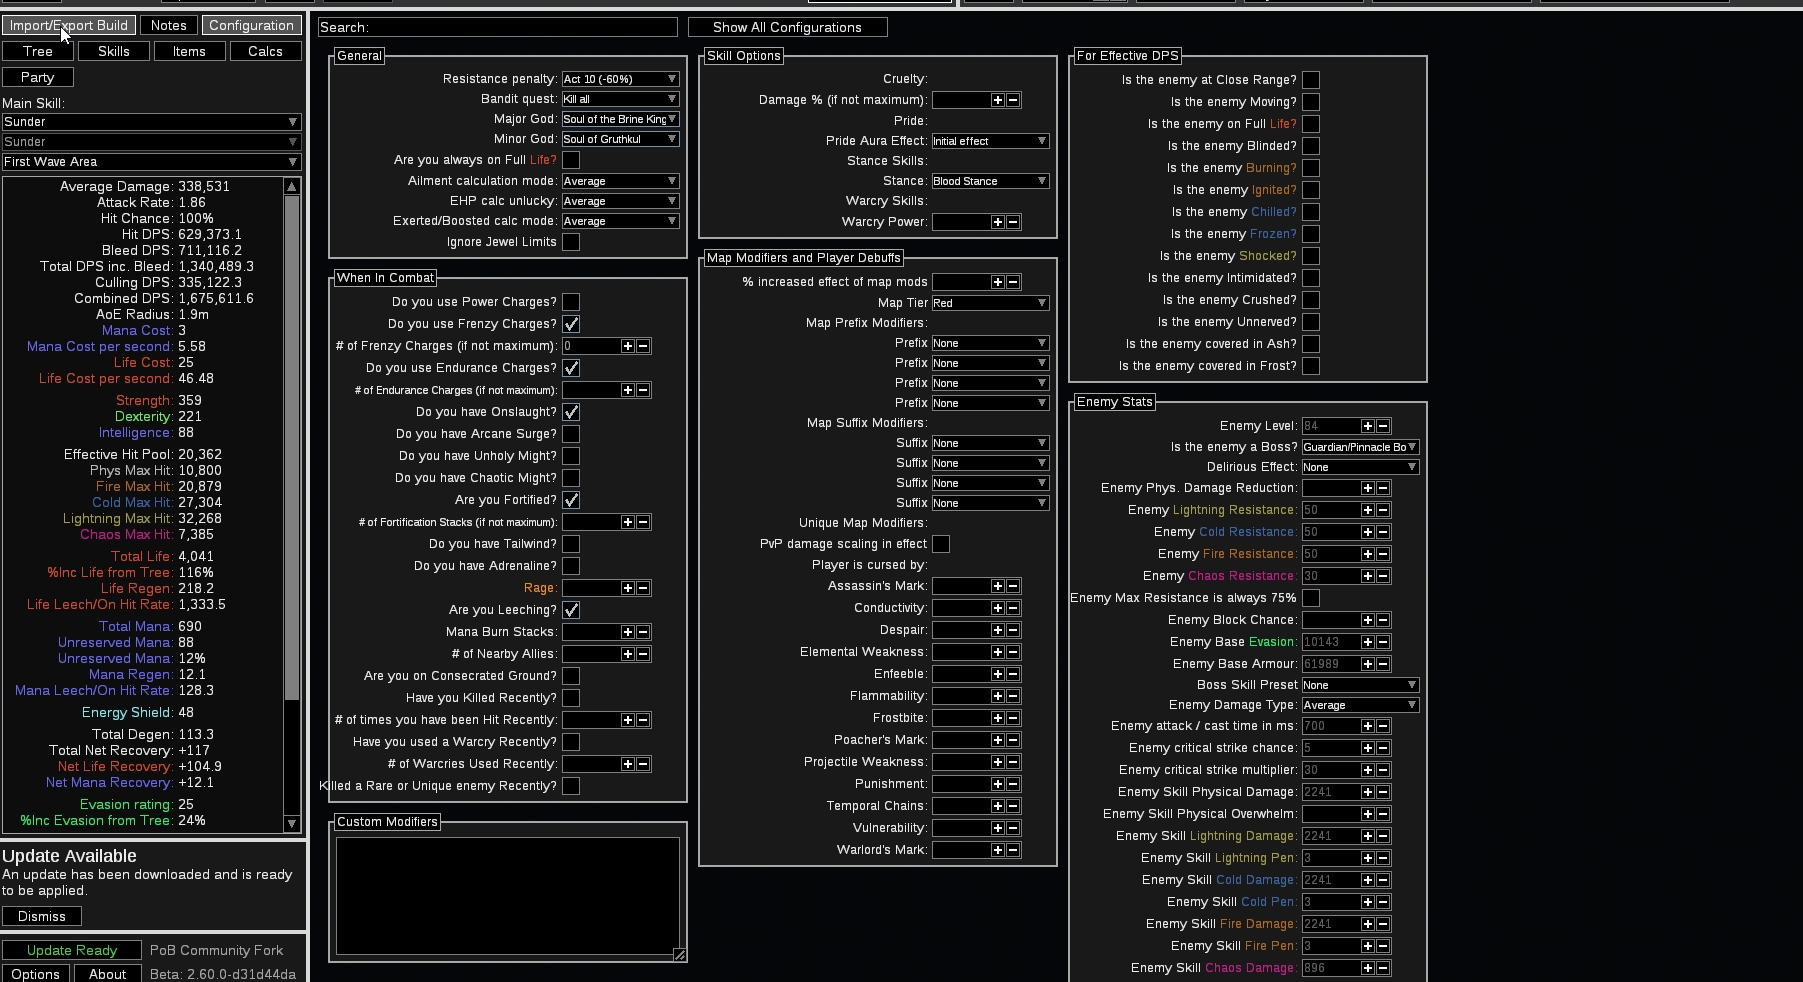Click the configuration Search field
This screenshot has width=1803, height=982.
pos(498,27)
